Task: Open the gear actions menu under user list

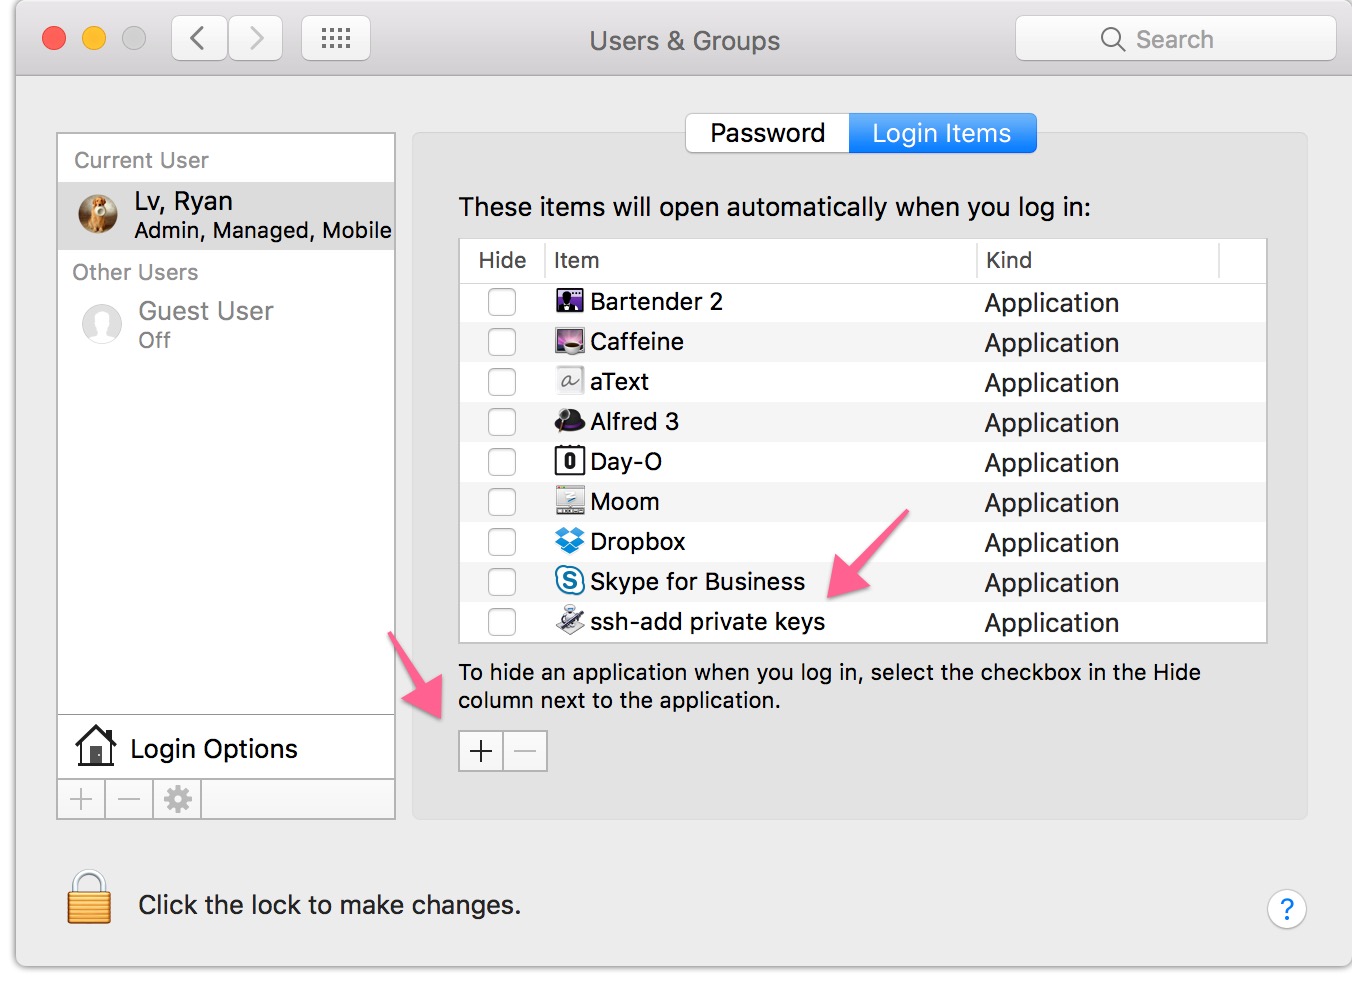Action: tap(177, 799)
